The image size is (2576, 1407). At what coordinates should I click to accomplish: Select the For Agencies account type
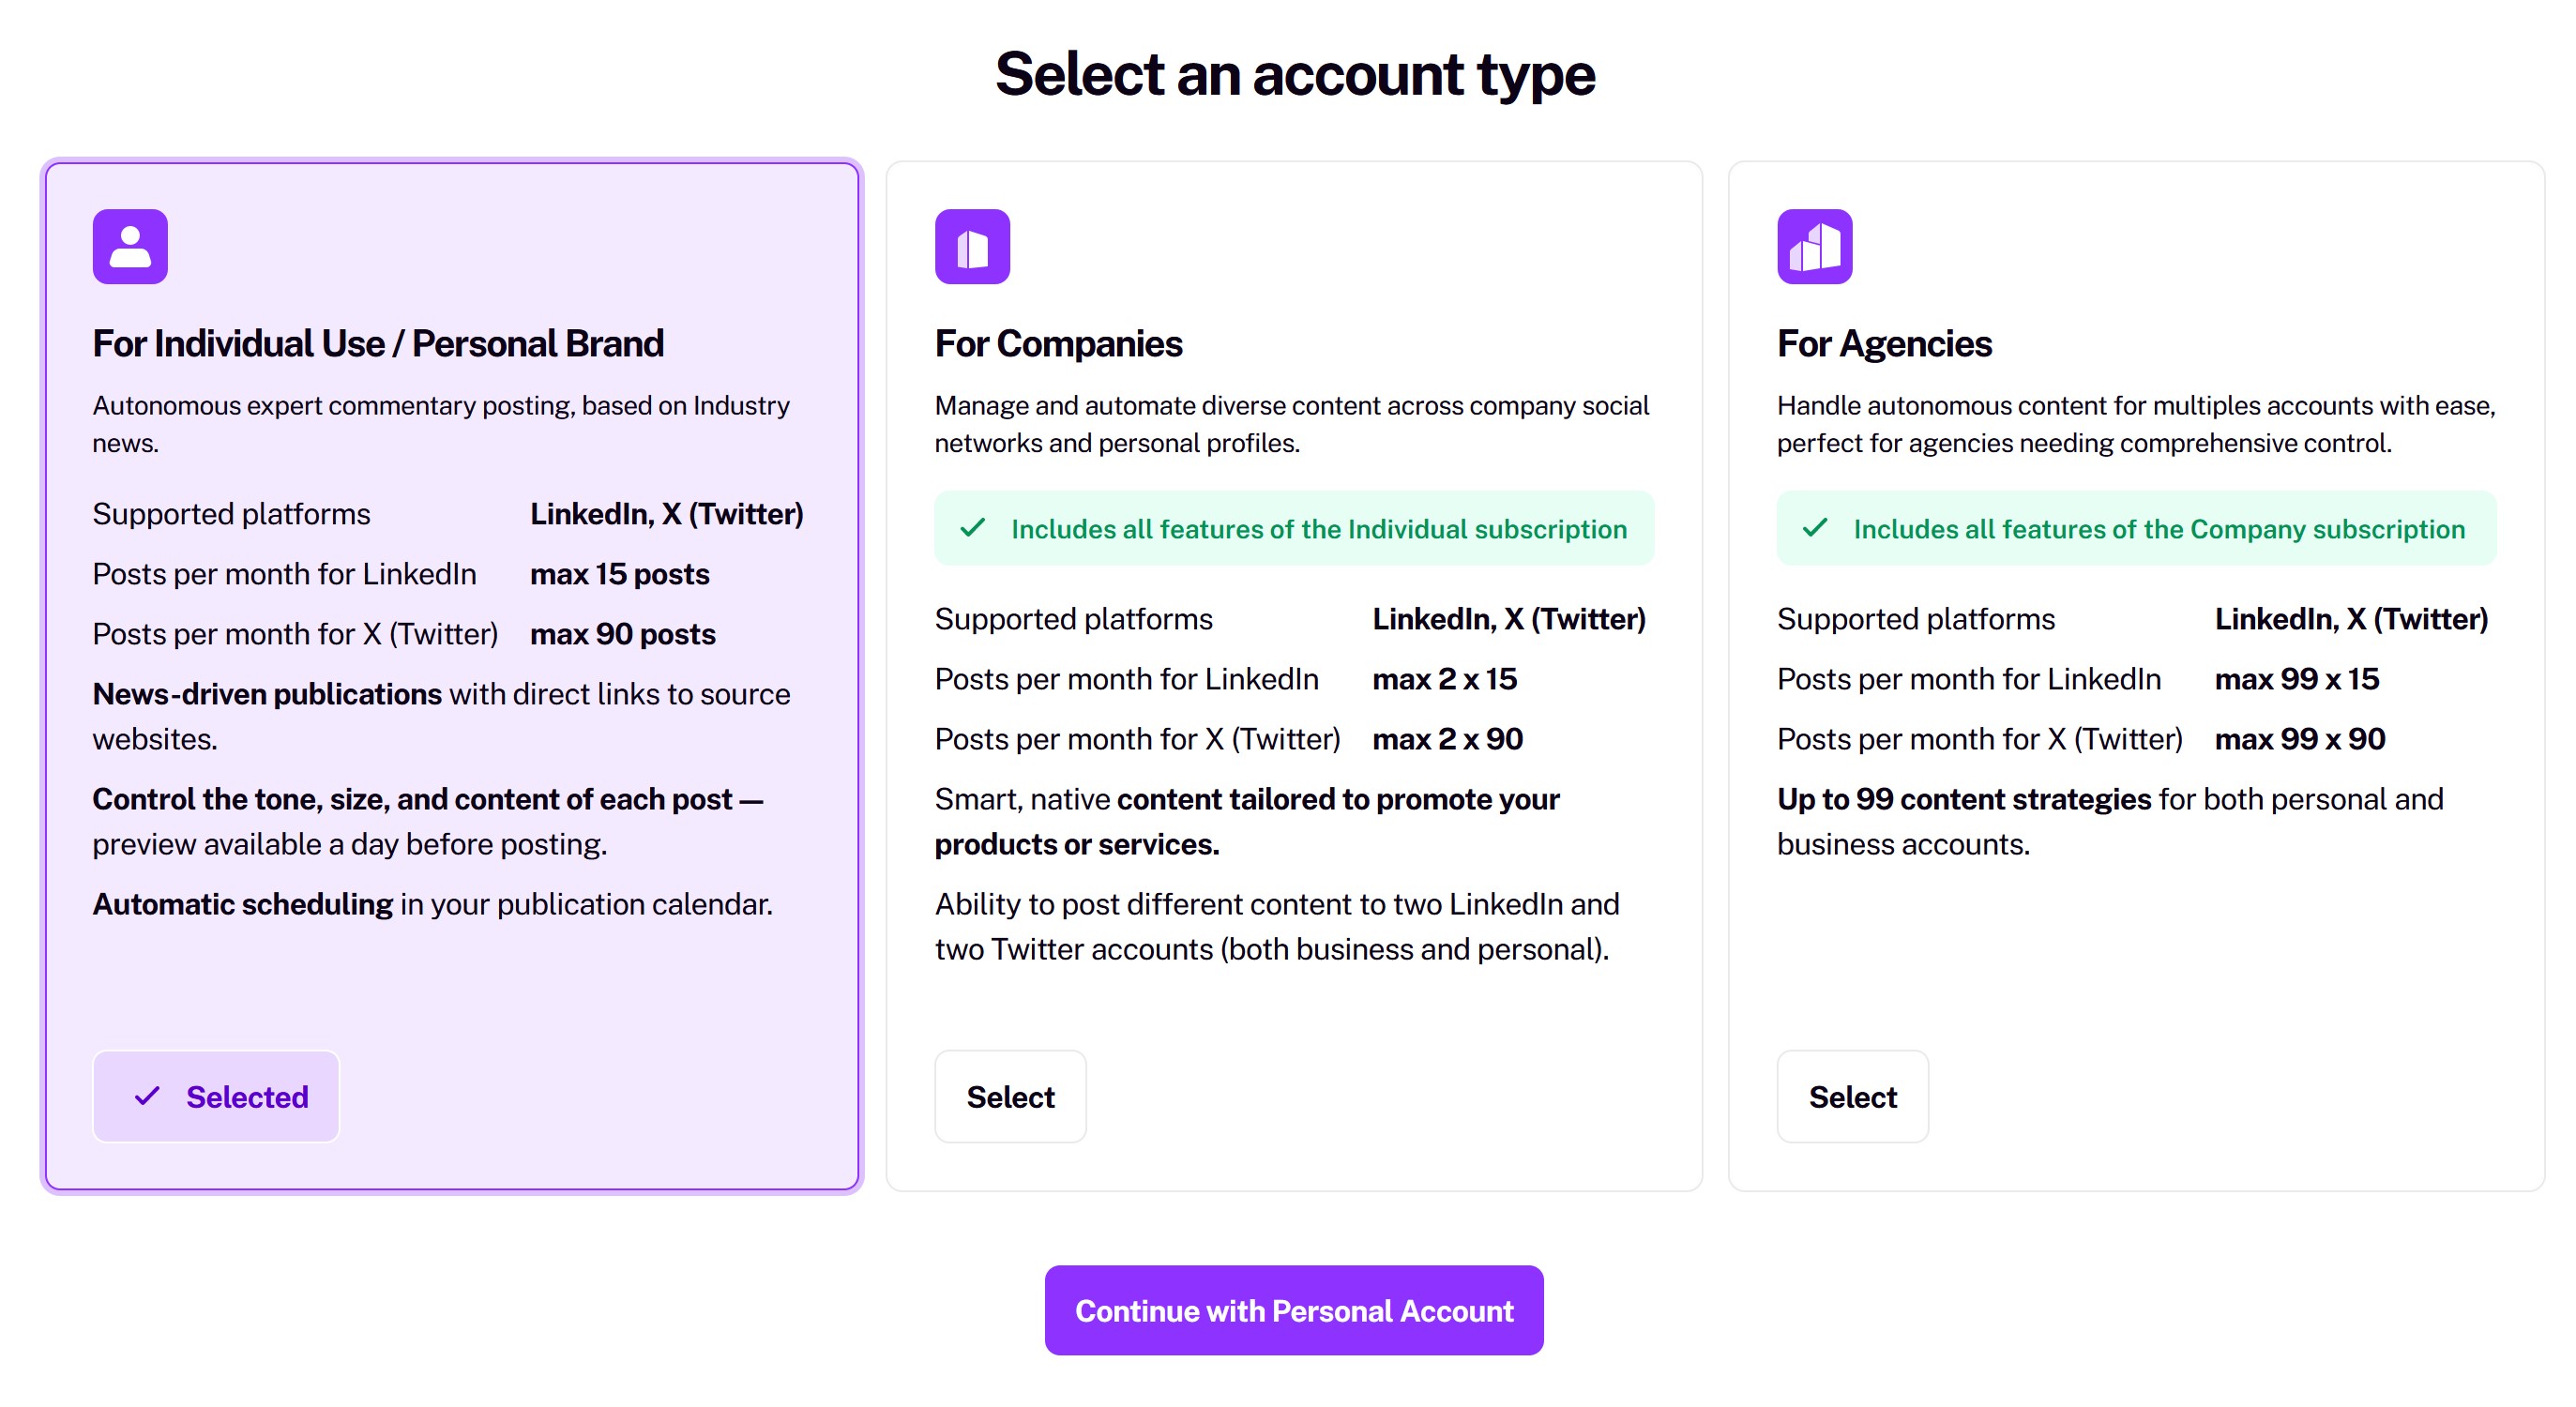click(x=1852, y=1097)
